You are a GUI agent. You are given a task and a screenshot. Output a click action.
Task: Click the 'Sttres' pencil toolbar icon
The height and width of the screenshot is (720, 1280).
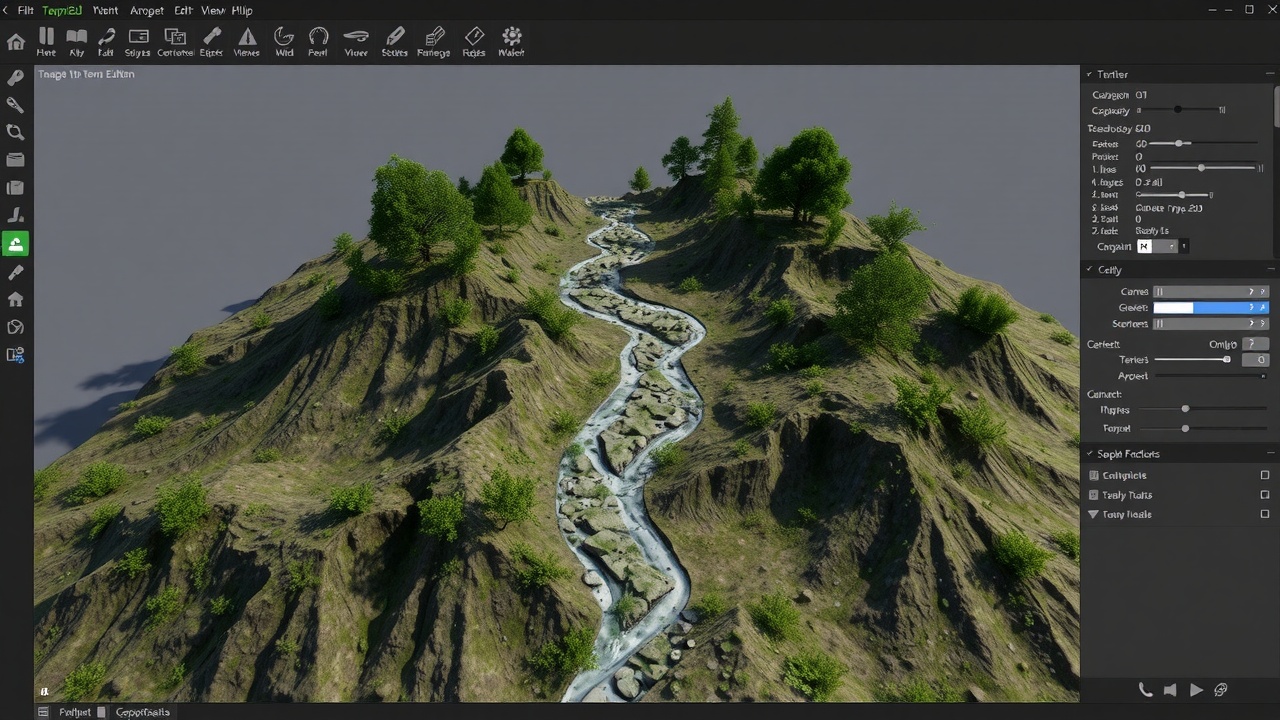click(395, 42)
